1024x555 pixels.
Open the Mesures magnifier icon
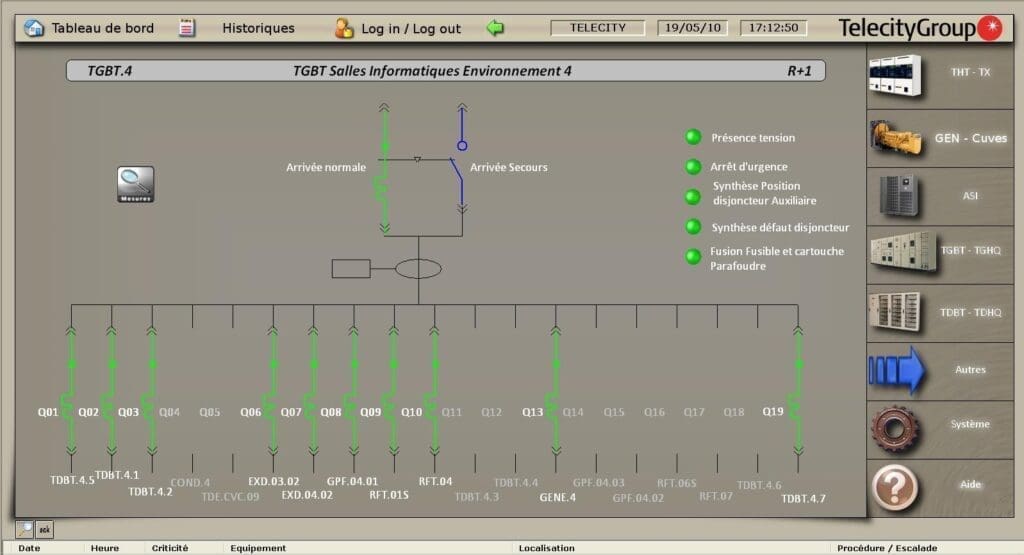[x=136, y=184]
